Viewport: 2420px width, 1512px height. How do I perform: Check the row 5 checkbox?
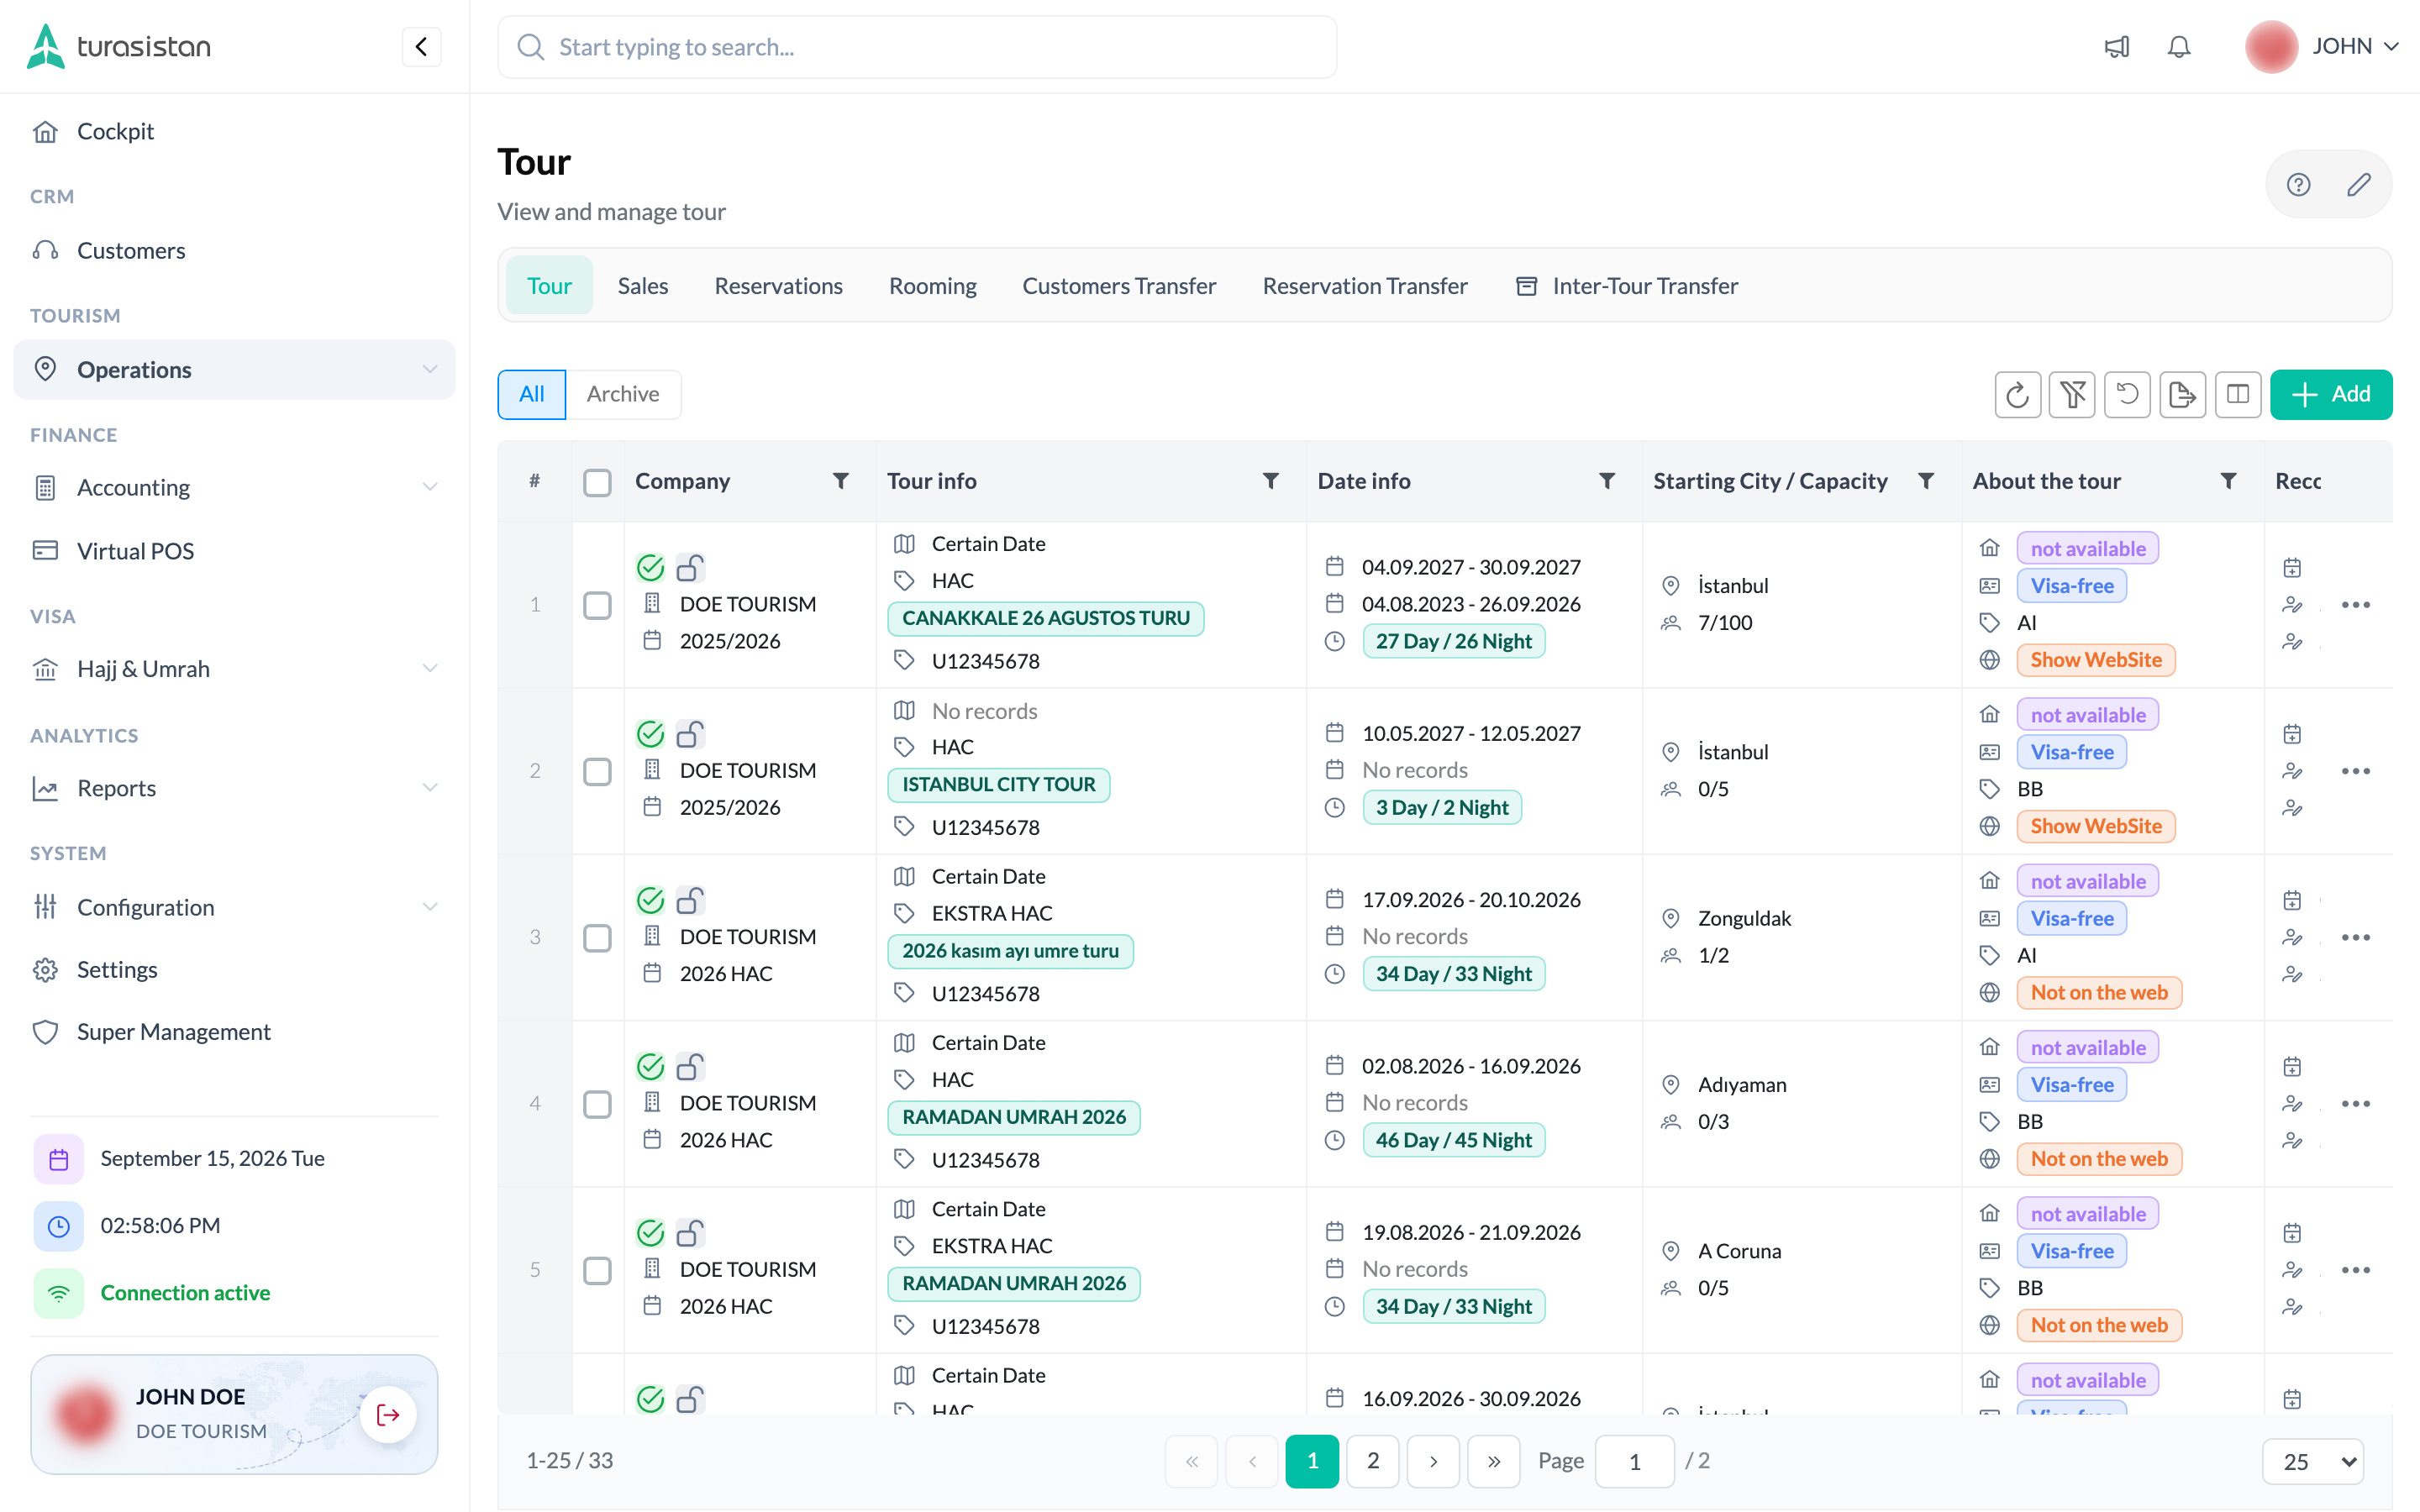pos(597,1270)
